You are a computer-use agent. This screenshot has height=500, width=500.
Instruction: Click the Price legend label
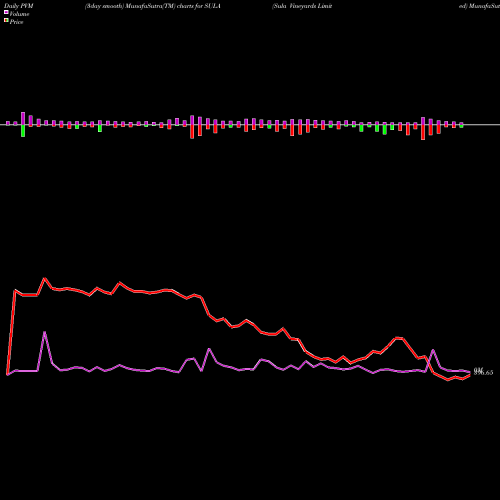pyautogui.click(x=16, y=22)
